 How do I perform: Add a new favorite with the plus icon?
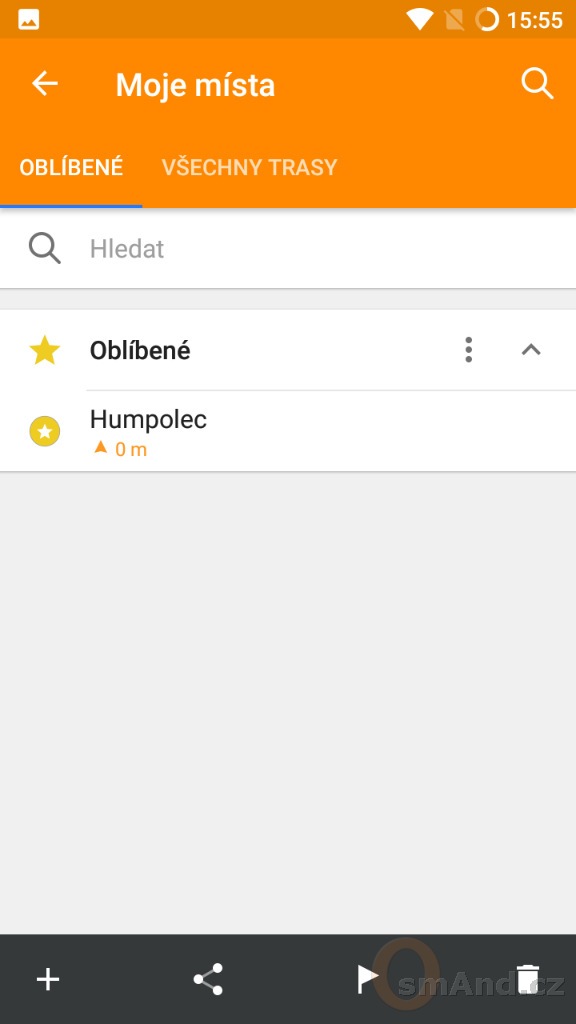pos(48,979)
